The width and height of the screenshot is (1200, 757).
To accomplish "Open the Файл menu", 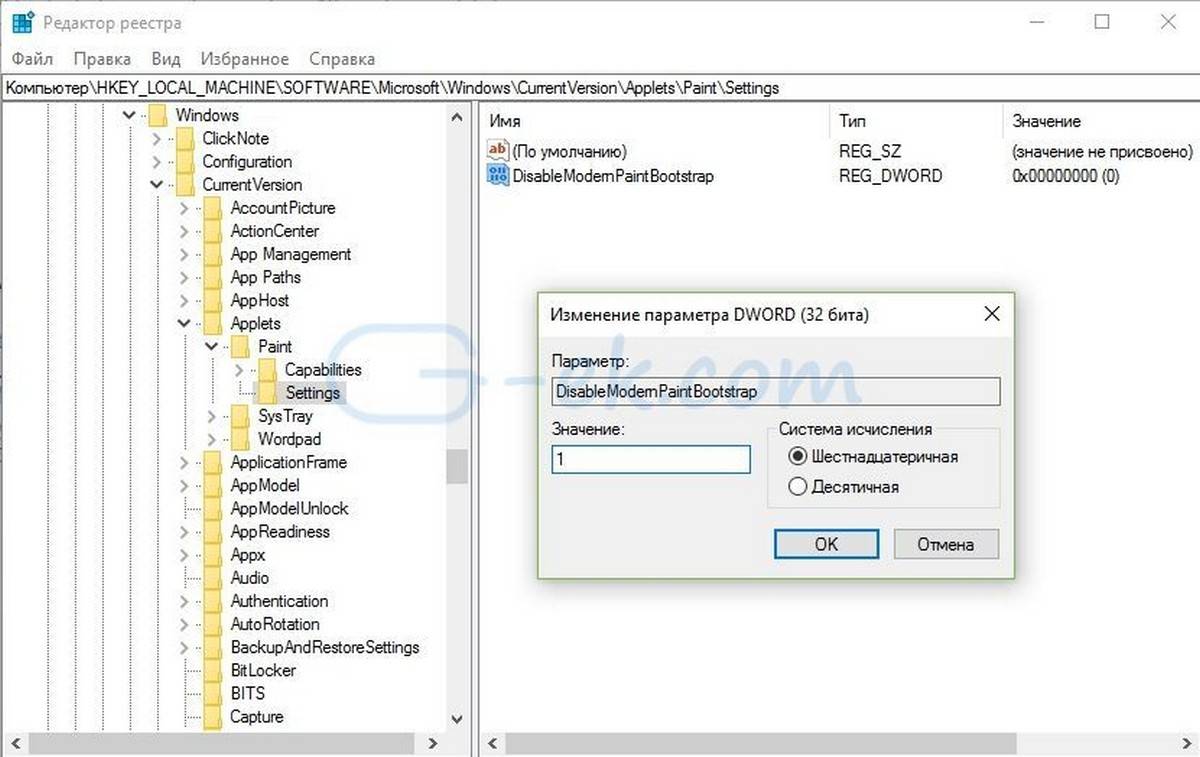I will 34,59.
